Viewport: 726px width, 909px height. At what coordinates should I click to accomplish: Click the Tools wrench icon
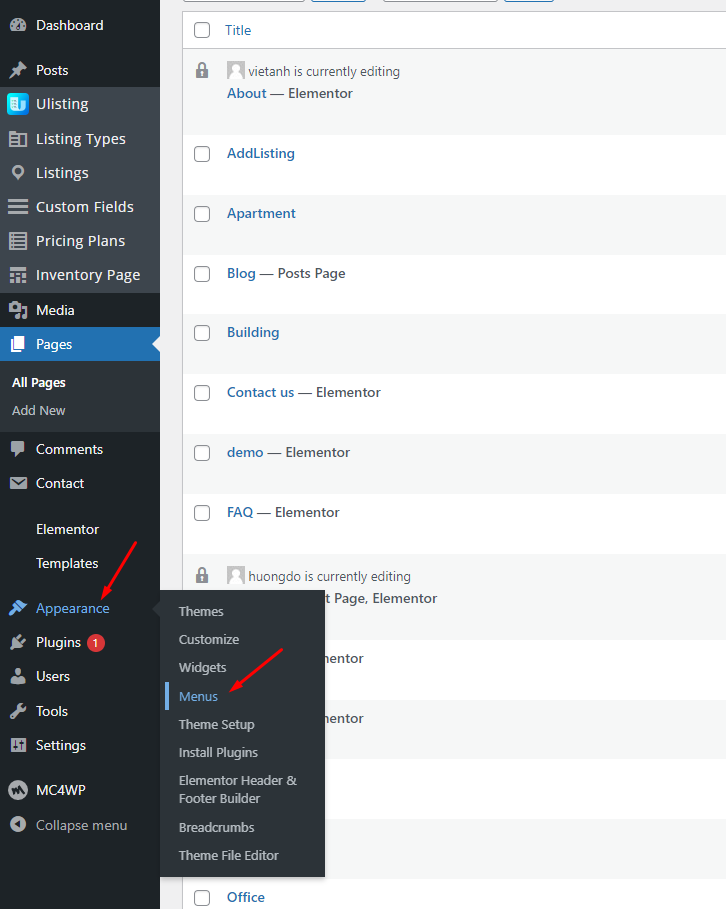pos(17,711)
